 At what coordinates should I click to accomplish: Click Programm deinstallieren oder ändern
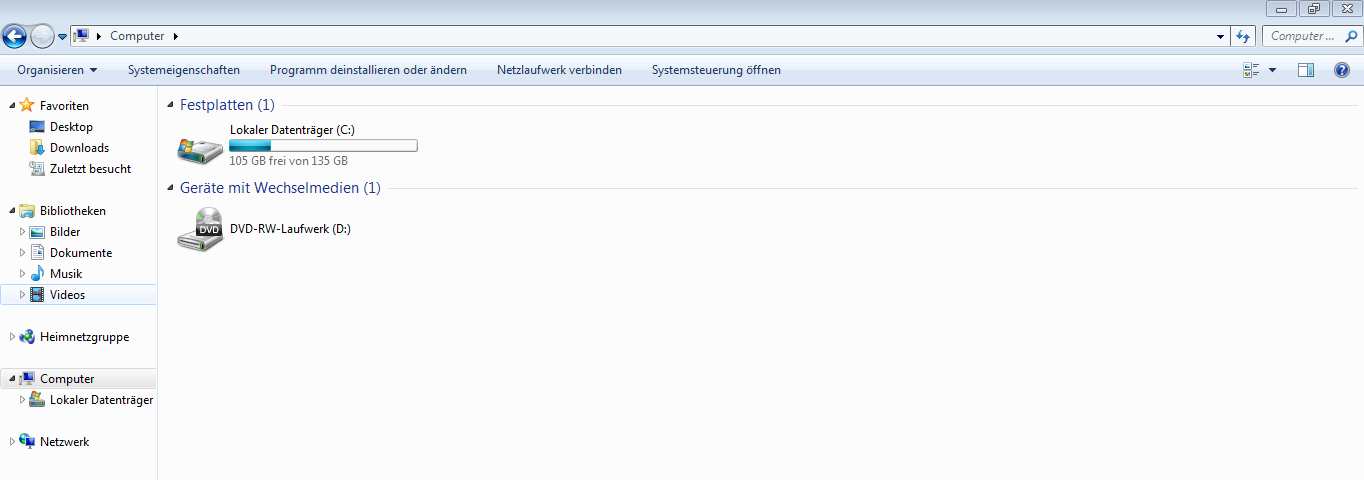(x=368, y=70)
